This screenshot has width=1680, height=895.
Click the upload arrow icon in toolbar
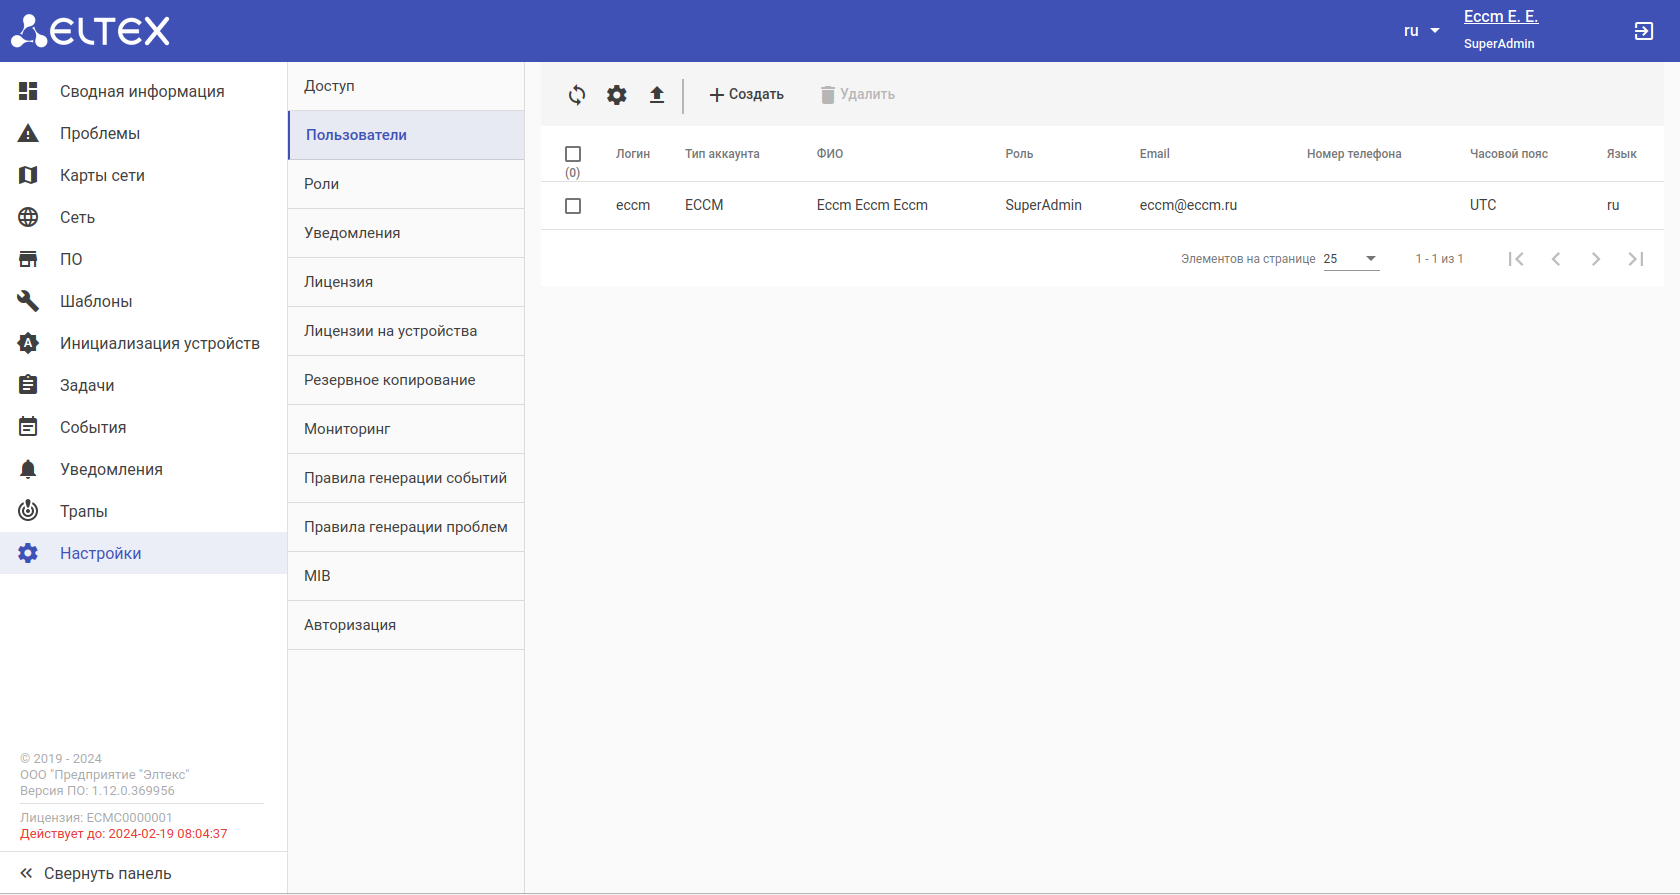657,95
